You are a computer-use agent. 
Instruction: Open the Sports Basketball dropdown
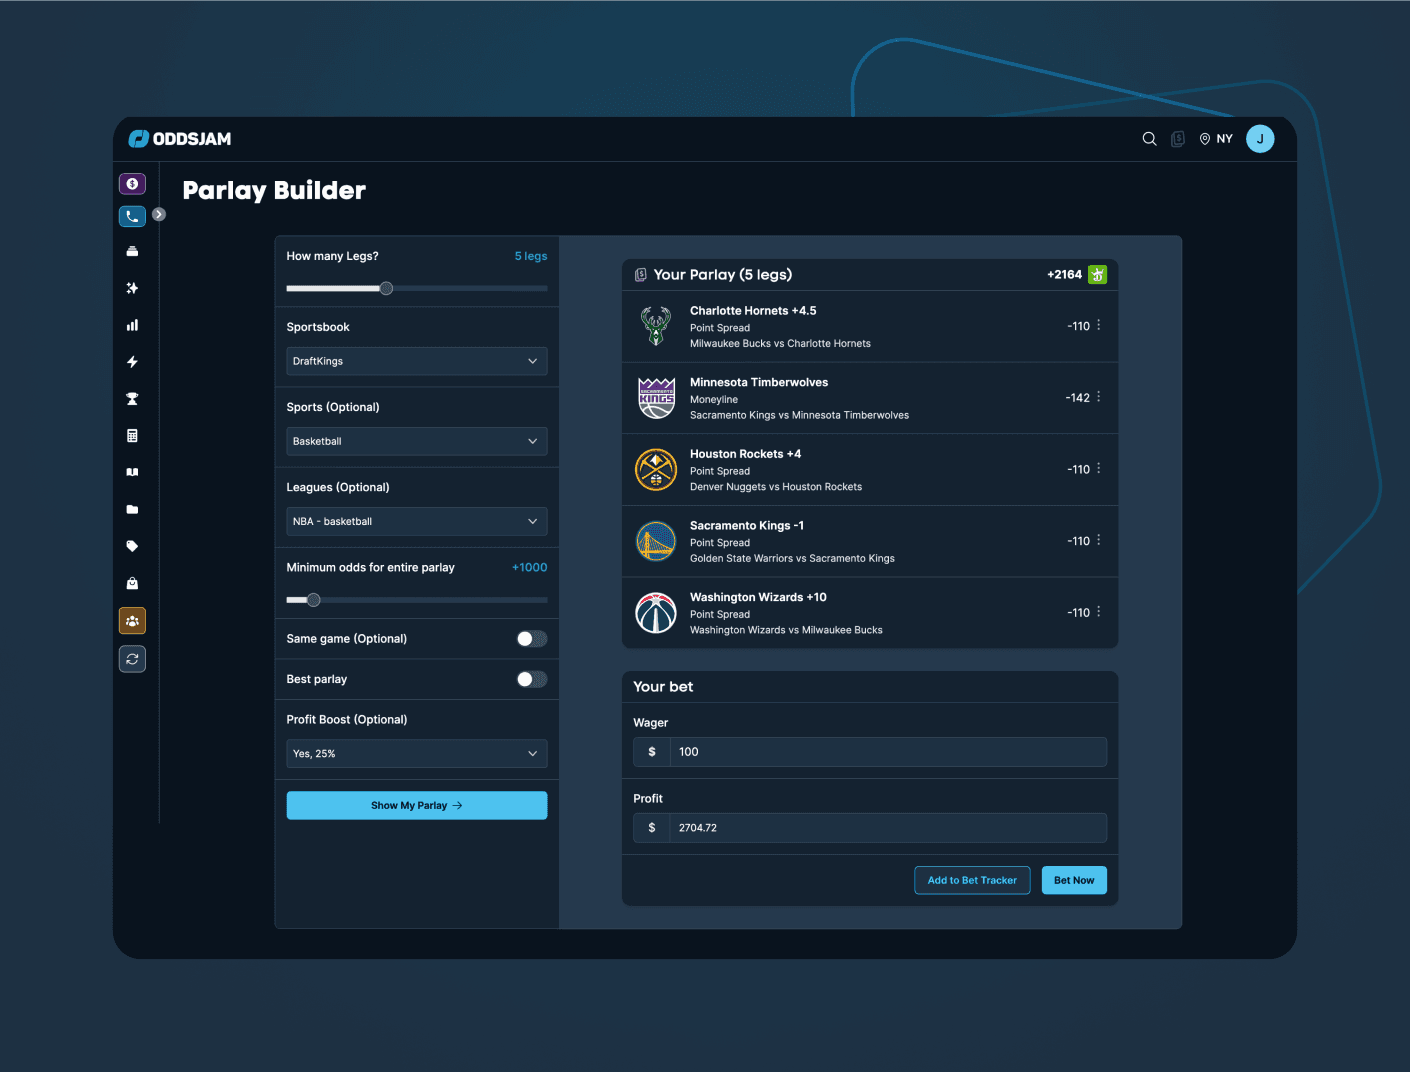tap(417, 441)
